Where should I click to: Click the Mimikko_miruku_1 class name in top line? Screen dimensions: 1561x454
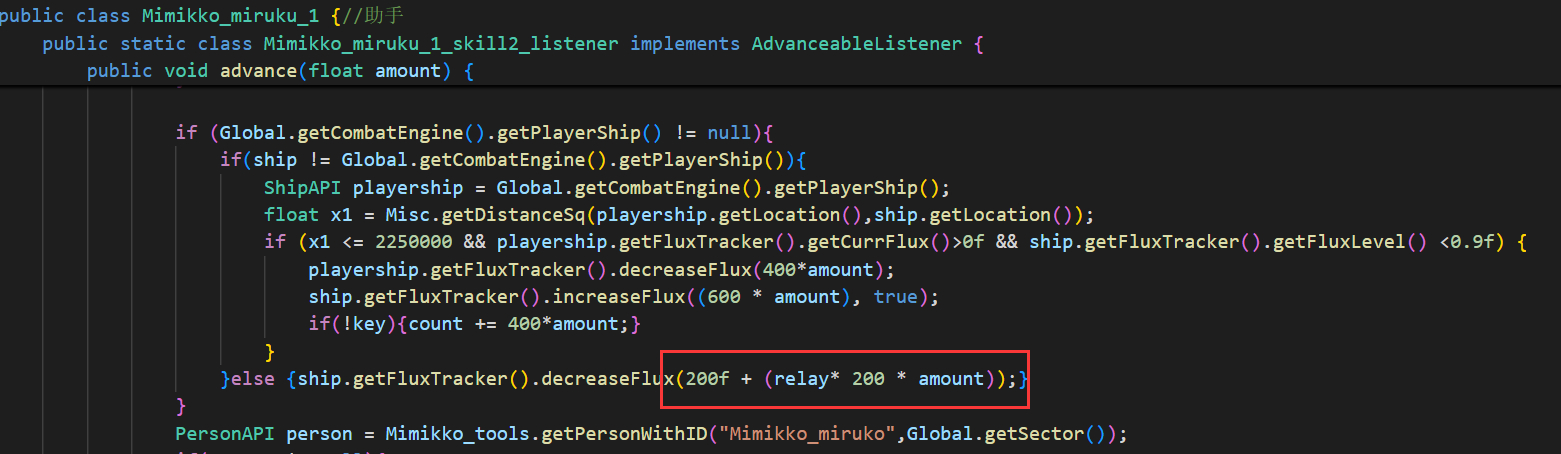[198, 16]
